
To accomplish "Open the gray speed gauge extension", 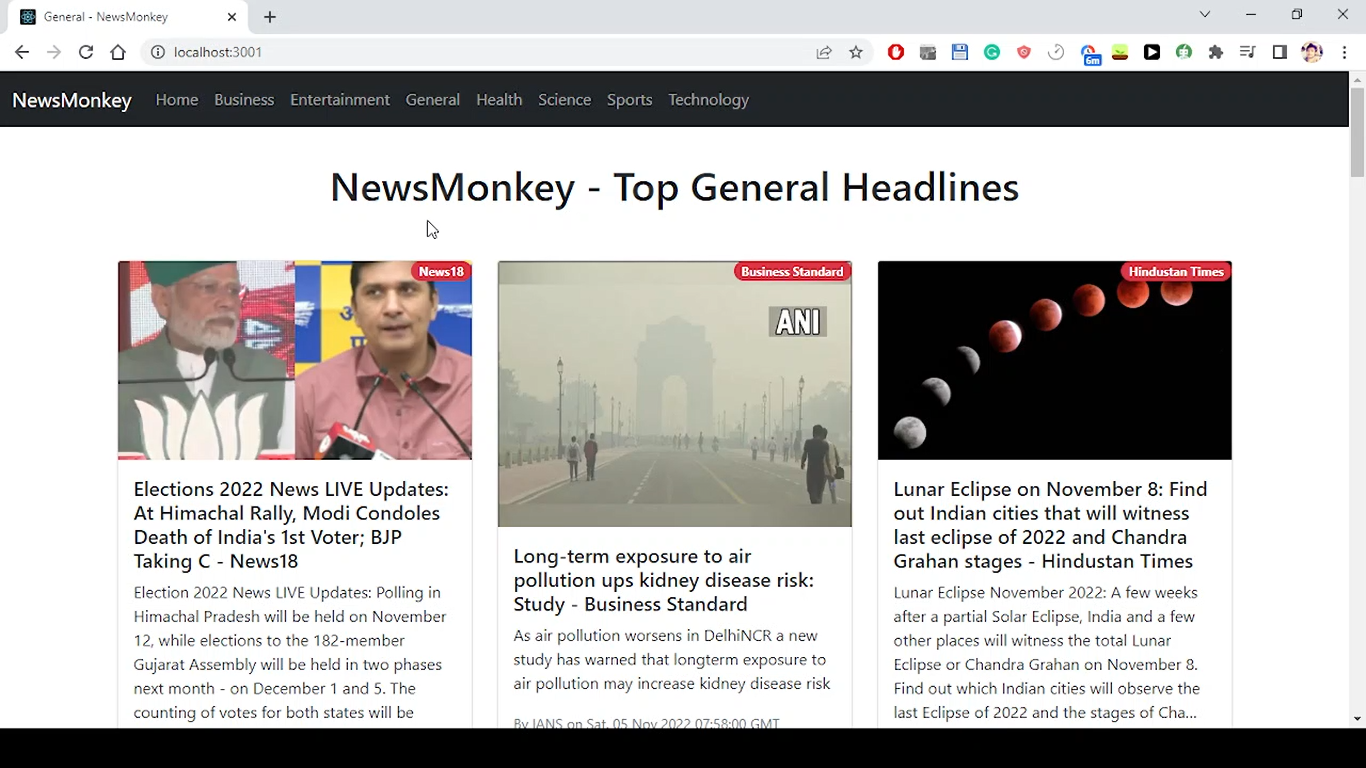I will coord(1056,52).
